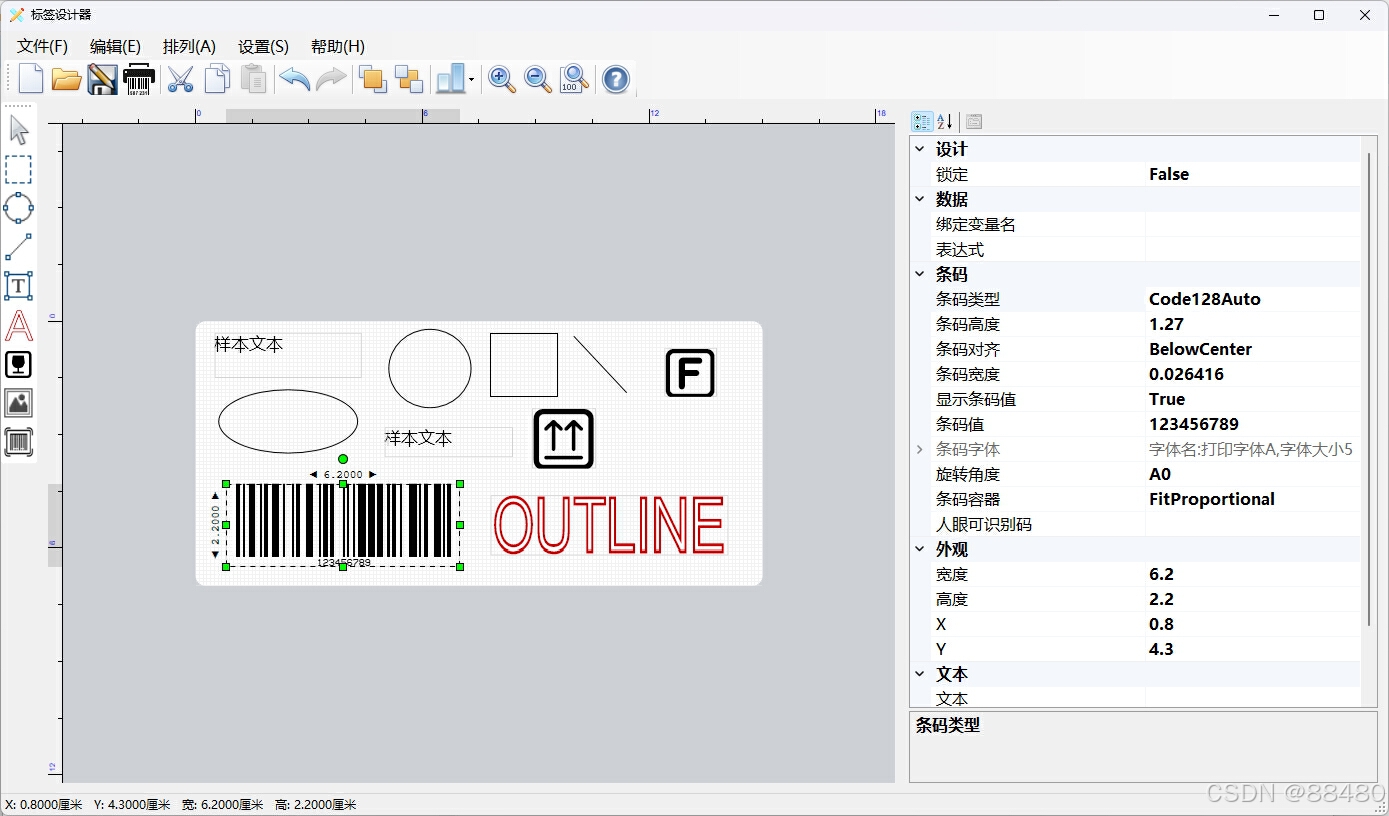Open the help question mark icon
Image resolution: width=1389 pixels, height=816 pixels.
(x=616, y=79)
